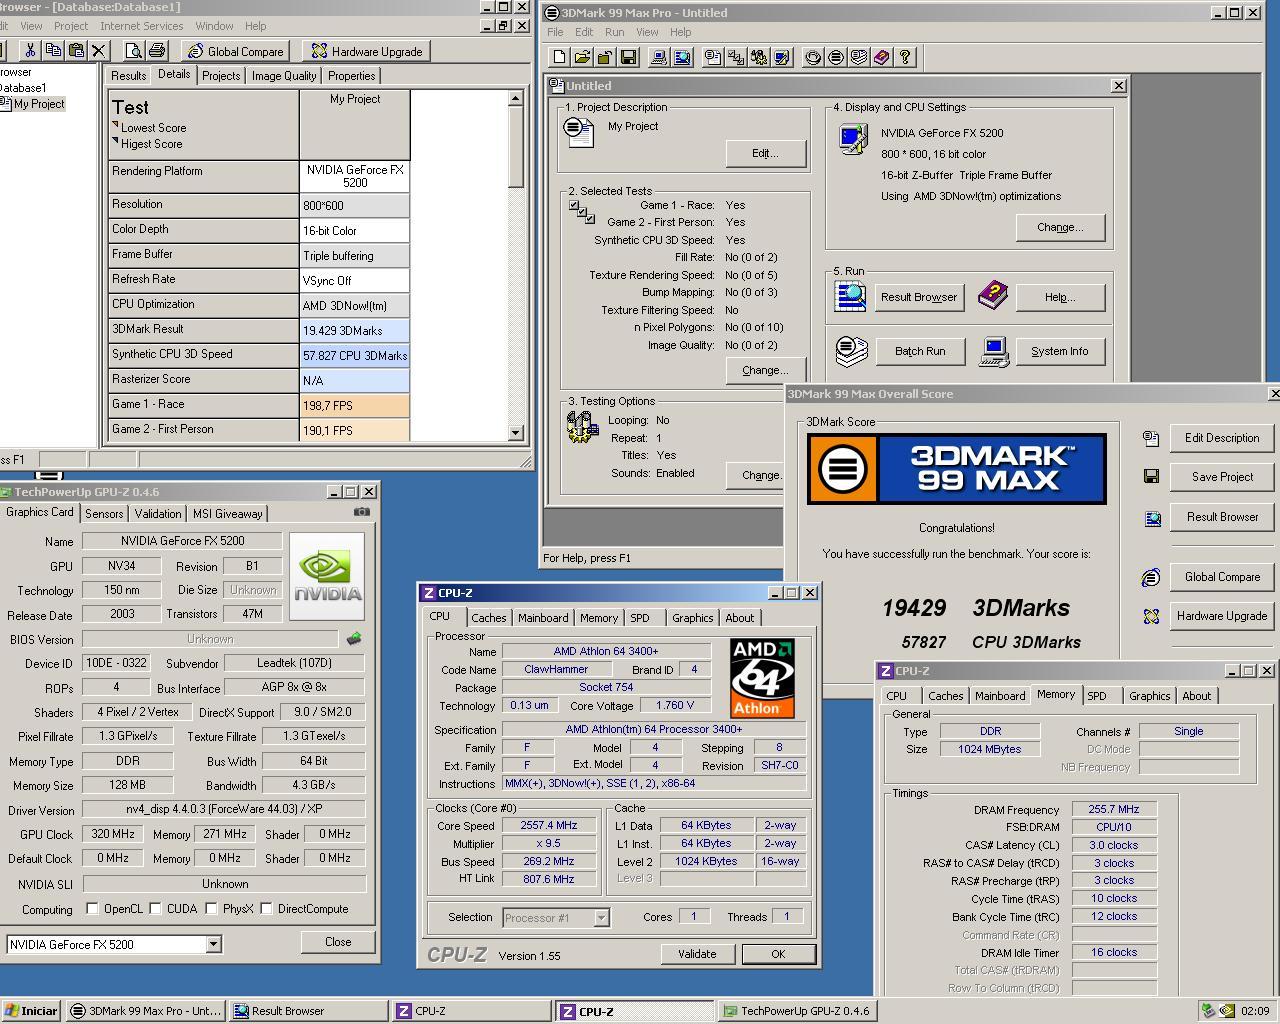
Task: Click Open project folder icon in 3DMark toolbar
Action: click(x=582, y=58)
